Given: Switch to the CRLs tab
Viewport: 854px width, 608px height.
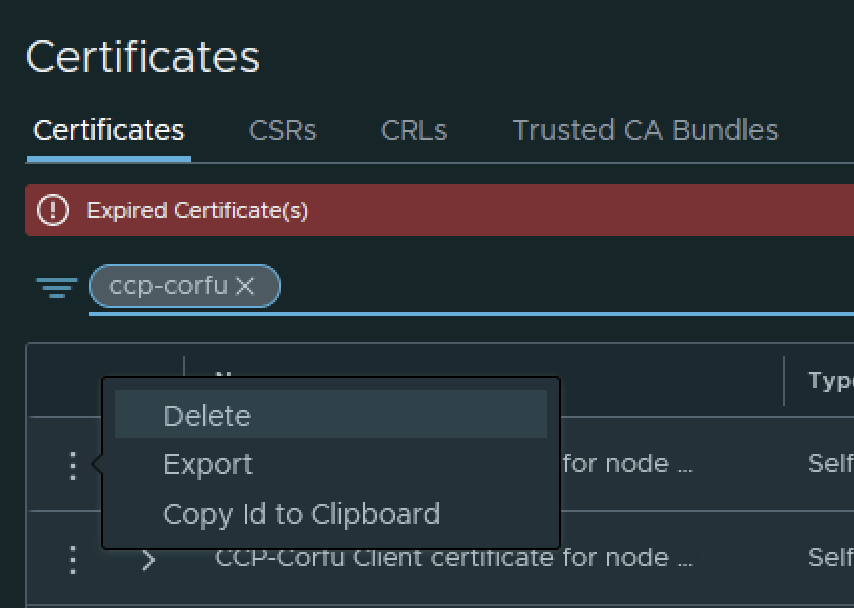Looking at the screenshot, I should click(414, 130).
